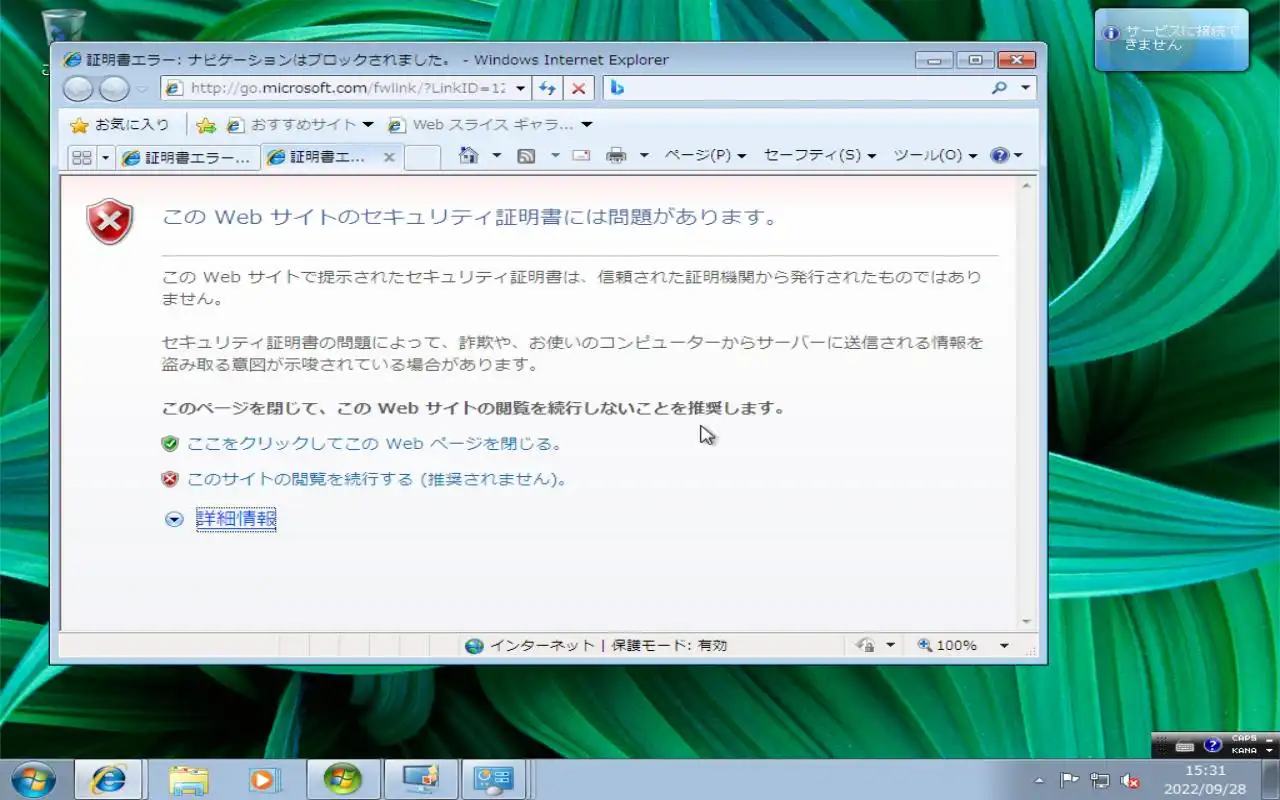Open the お気に入り favorites button
Image resolution: width=1280 pixels, height=800 pixels.
pyautogui.click(x=120, y=125)
